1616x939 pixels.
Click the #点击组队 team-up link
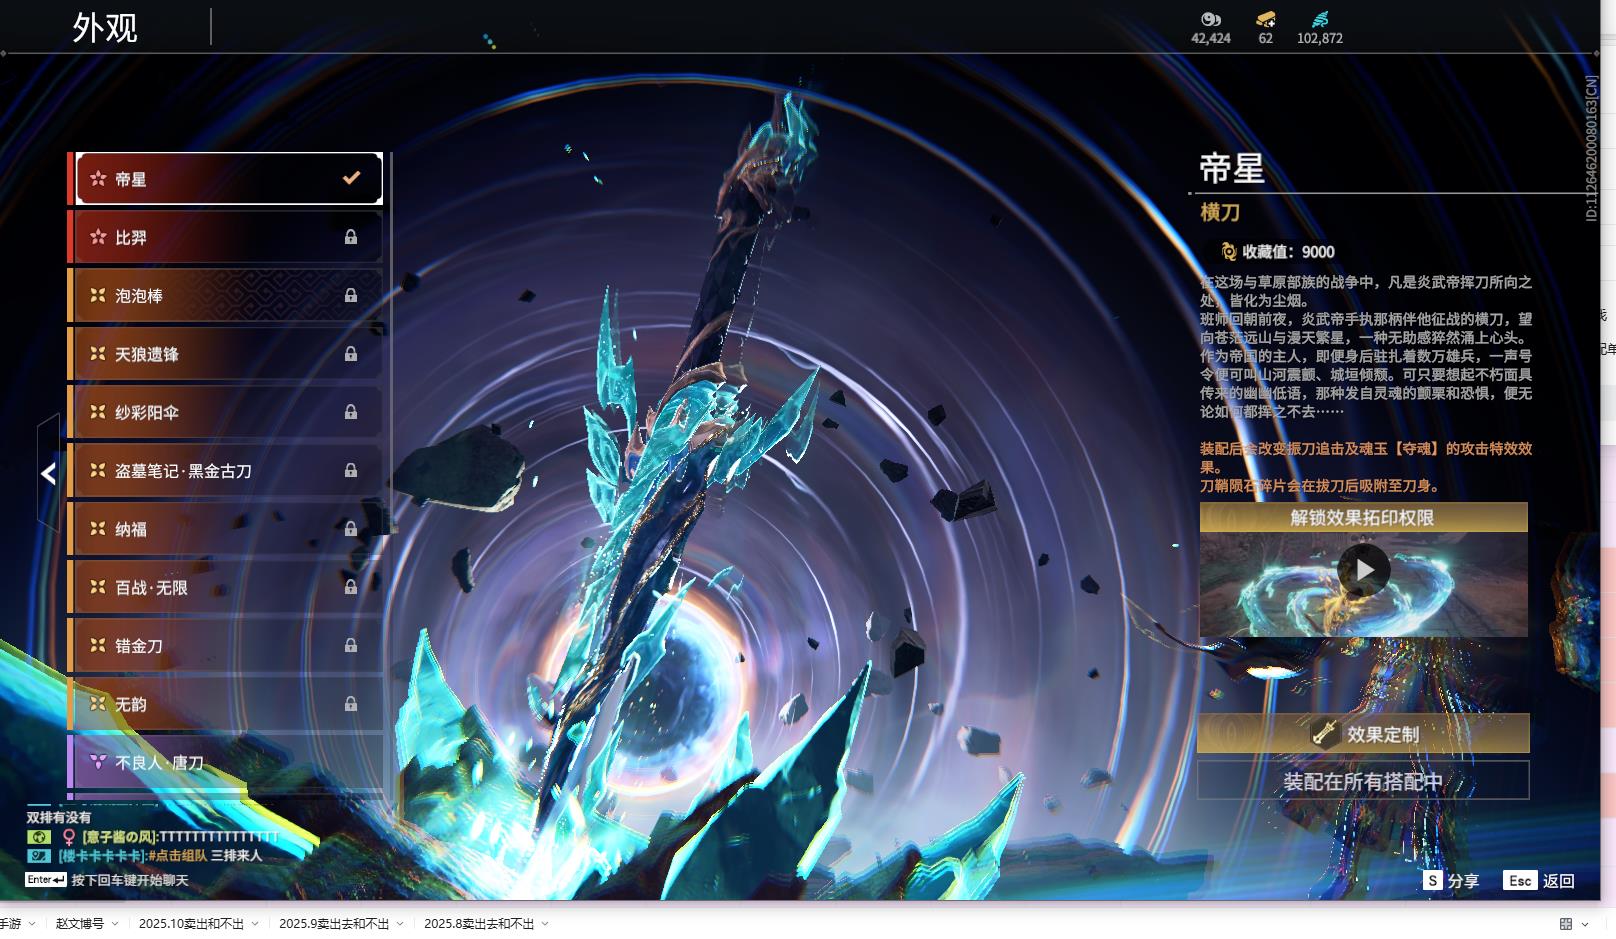tap(177, 855)
